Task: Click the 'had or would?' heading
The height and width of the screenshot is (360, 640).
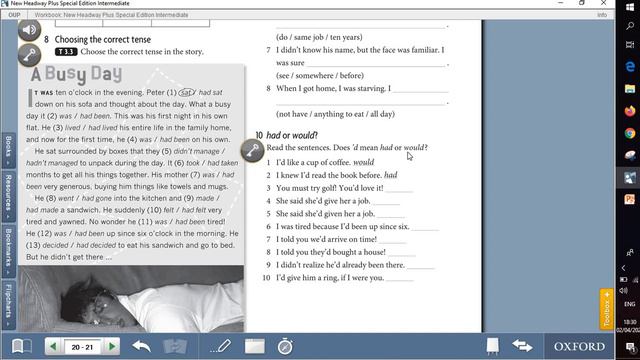Action: pos(292,135)
